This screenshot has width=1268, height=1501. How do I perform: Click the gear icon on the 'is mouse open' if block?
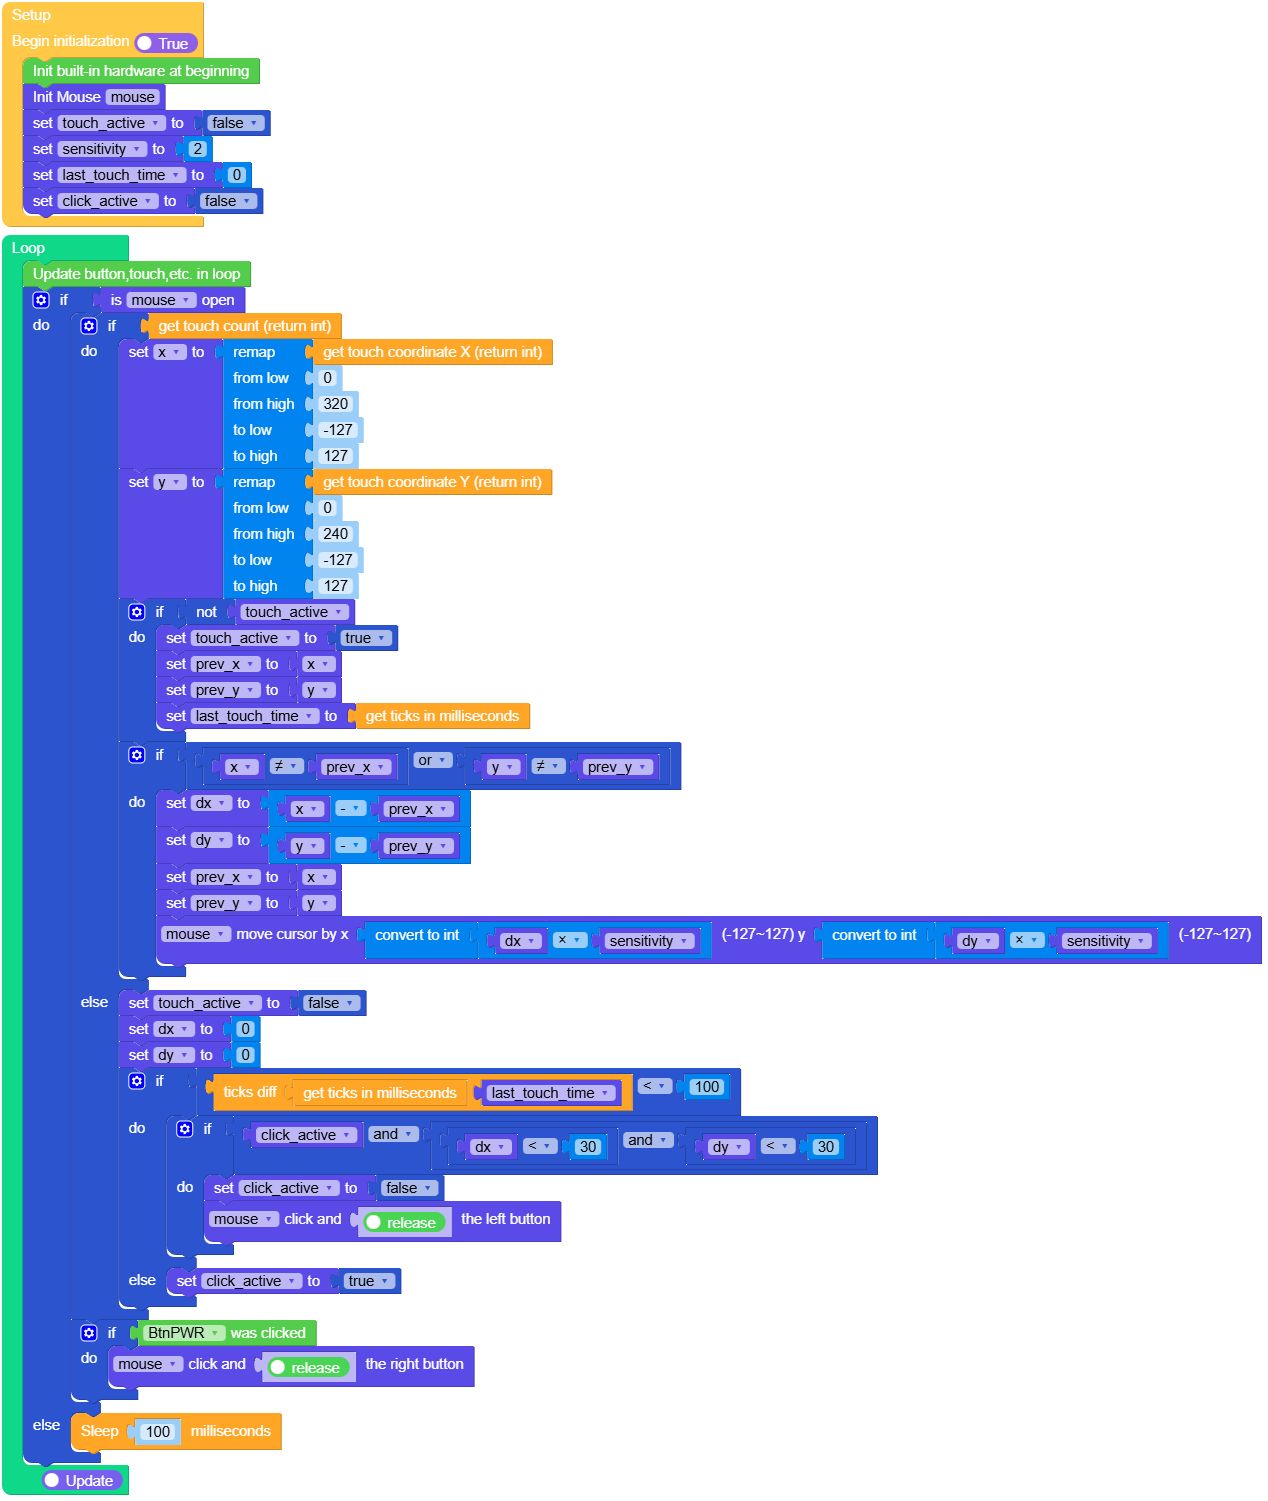41,299
